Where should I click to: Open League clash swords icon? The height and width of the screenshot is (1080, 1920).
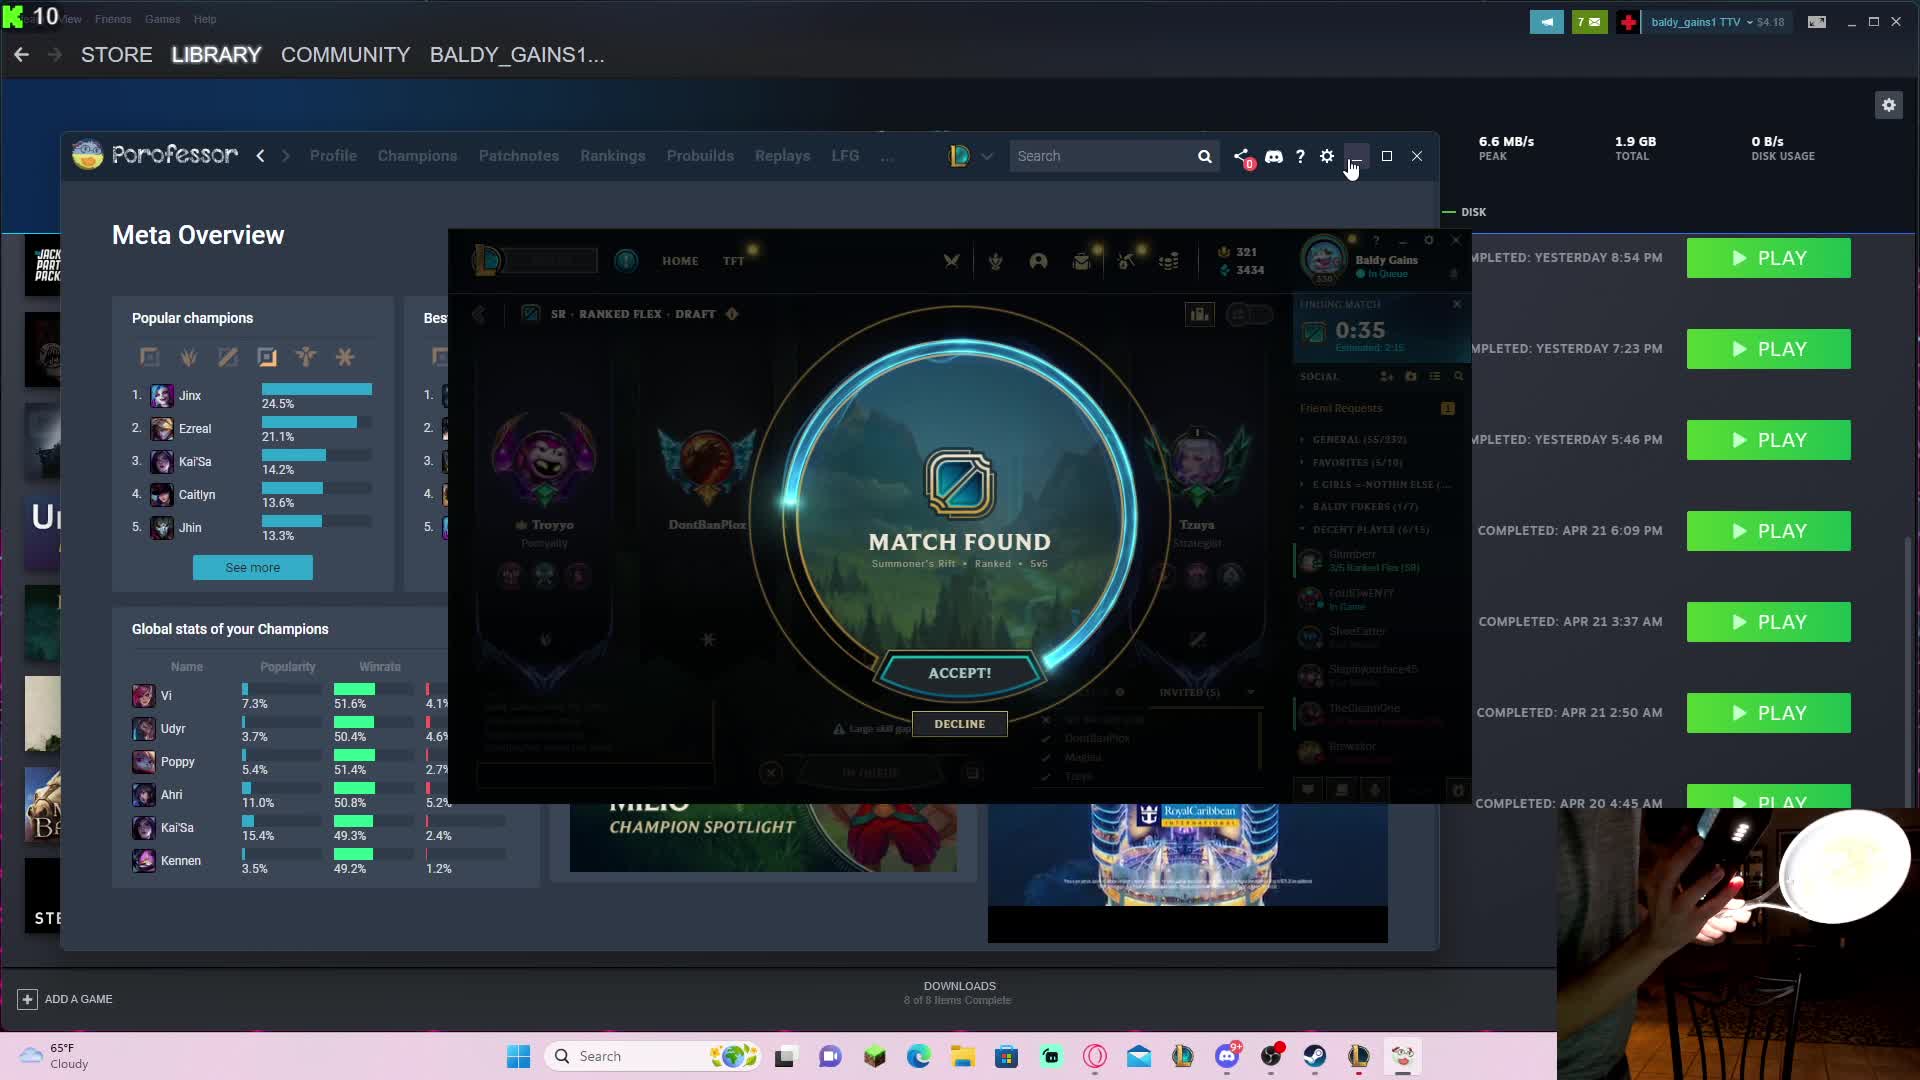click(951, 261)
